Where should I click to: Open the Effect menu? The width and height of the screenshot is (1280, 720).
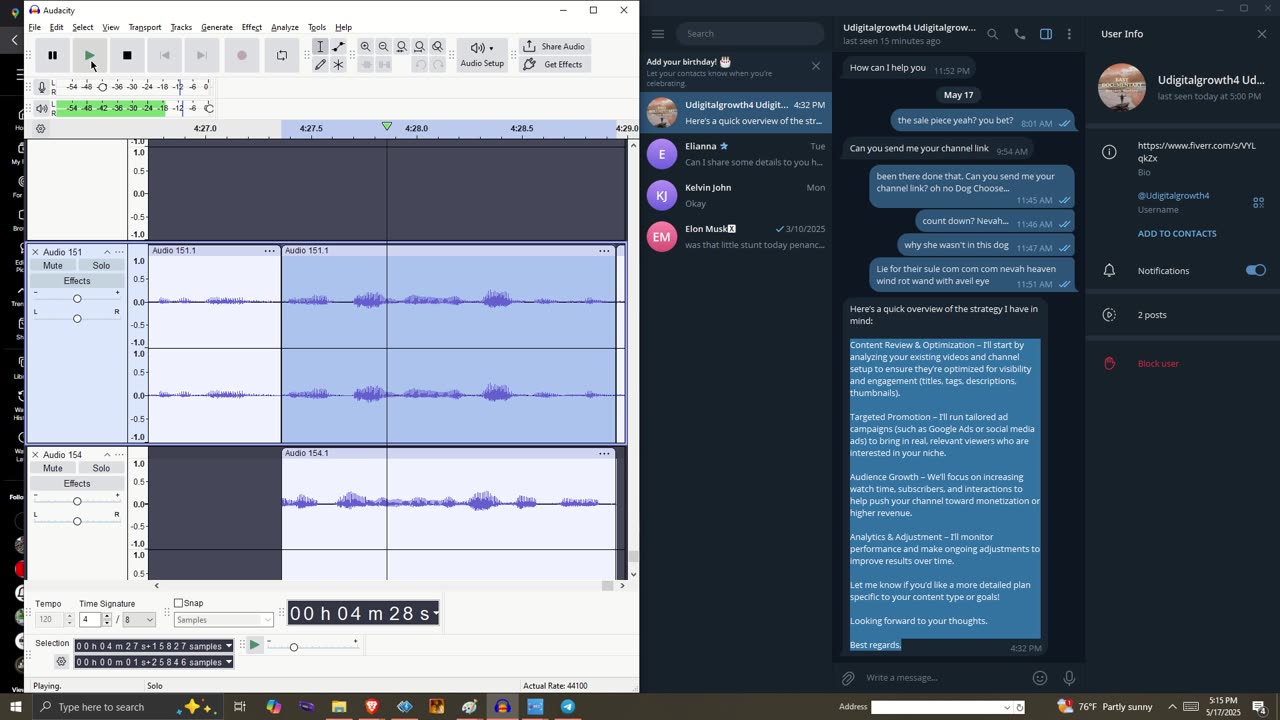pos(252,27)
